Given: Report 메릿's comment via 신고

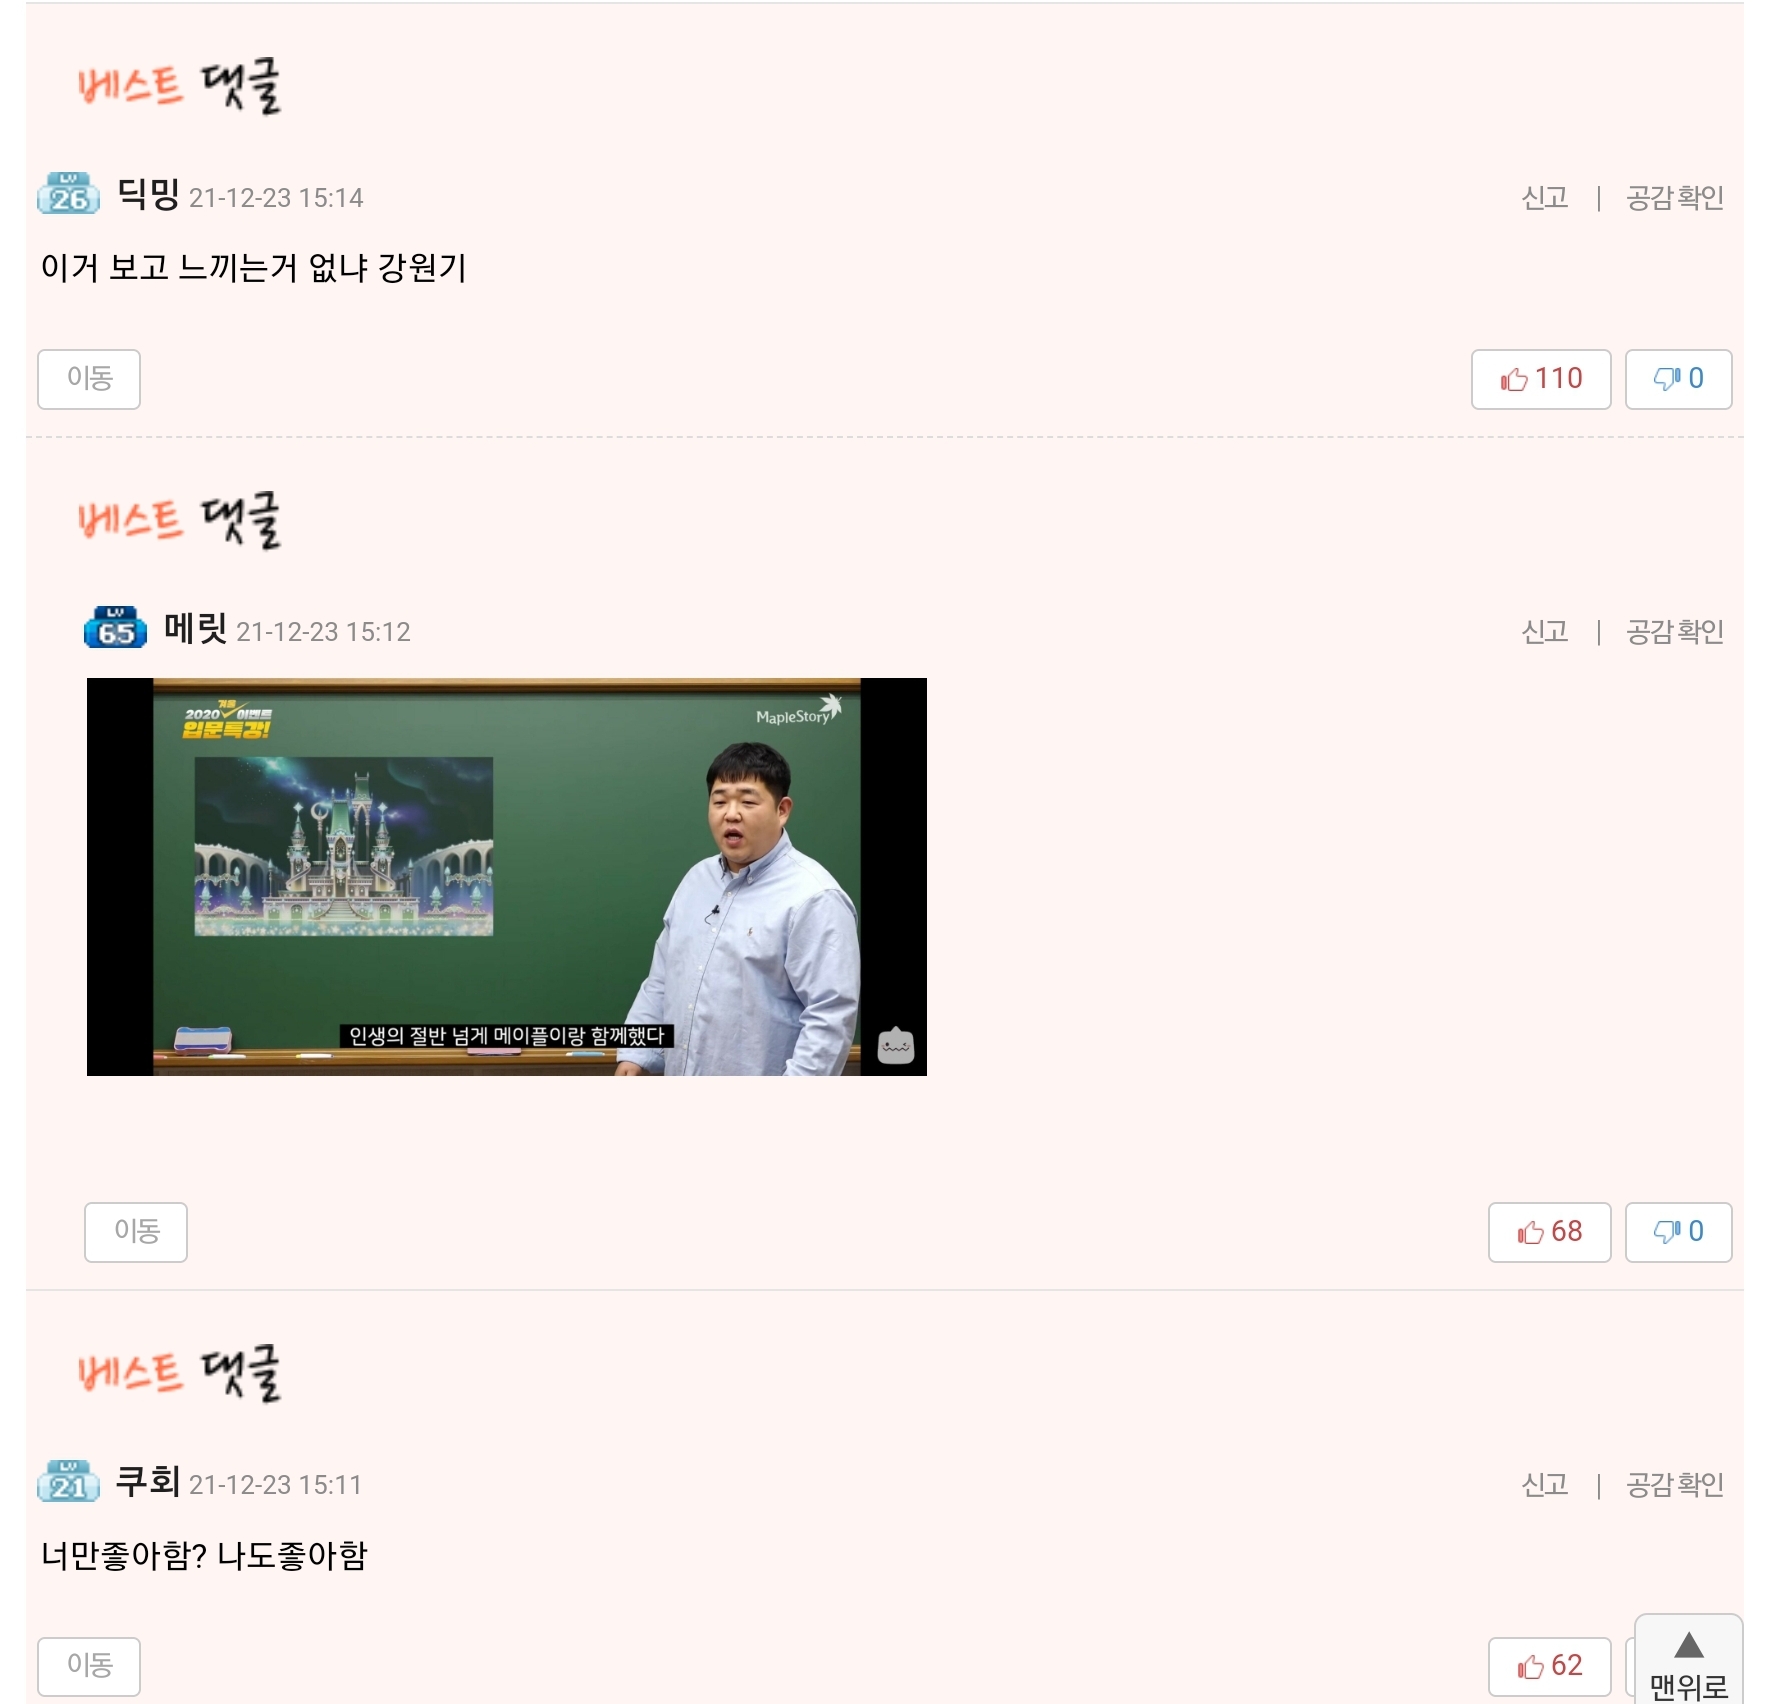Looking at the screenshot, I should 1544,632.
